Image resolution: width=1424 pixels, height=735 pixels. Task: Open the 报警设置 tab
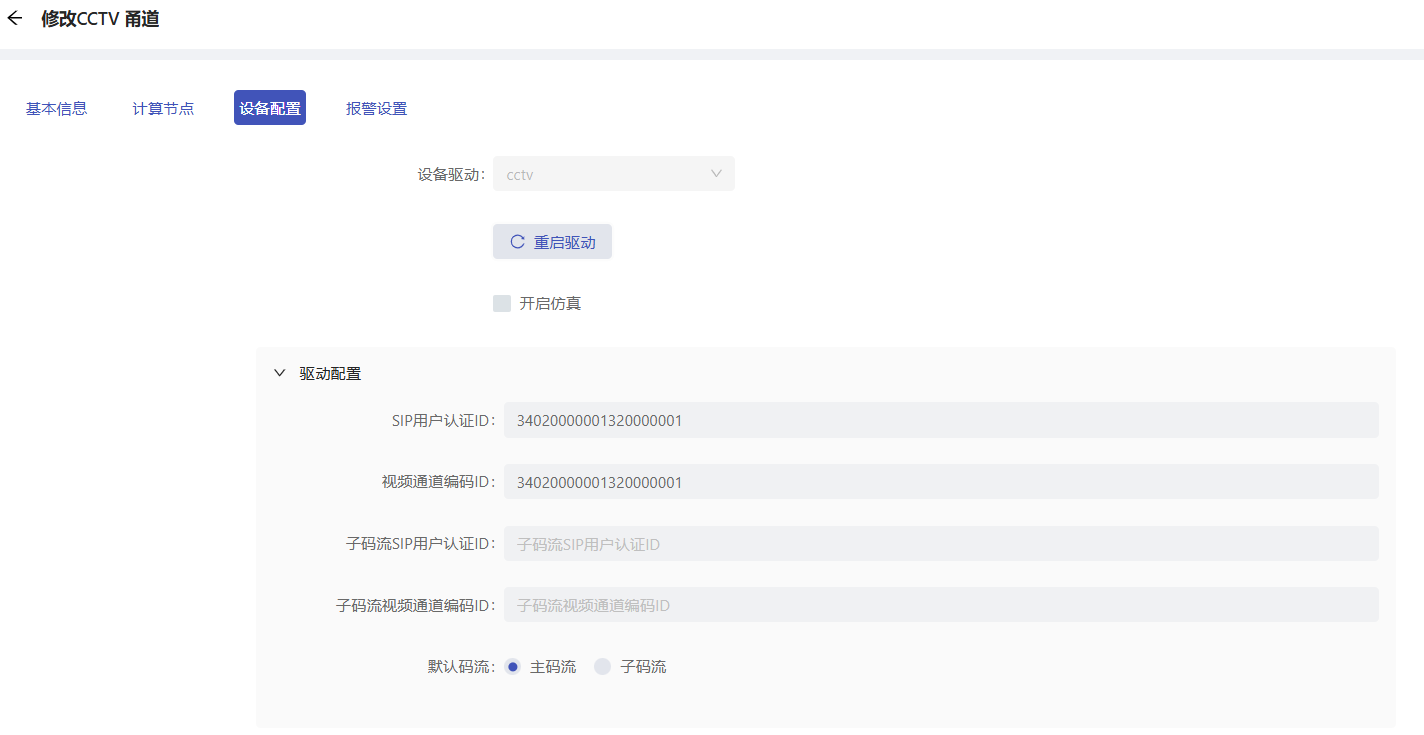click(x=376, y=108)
